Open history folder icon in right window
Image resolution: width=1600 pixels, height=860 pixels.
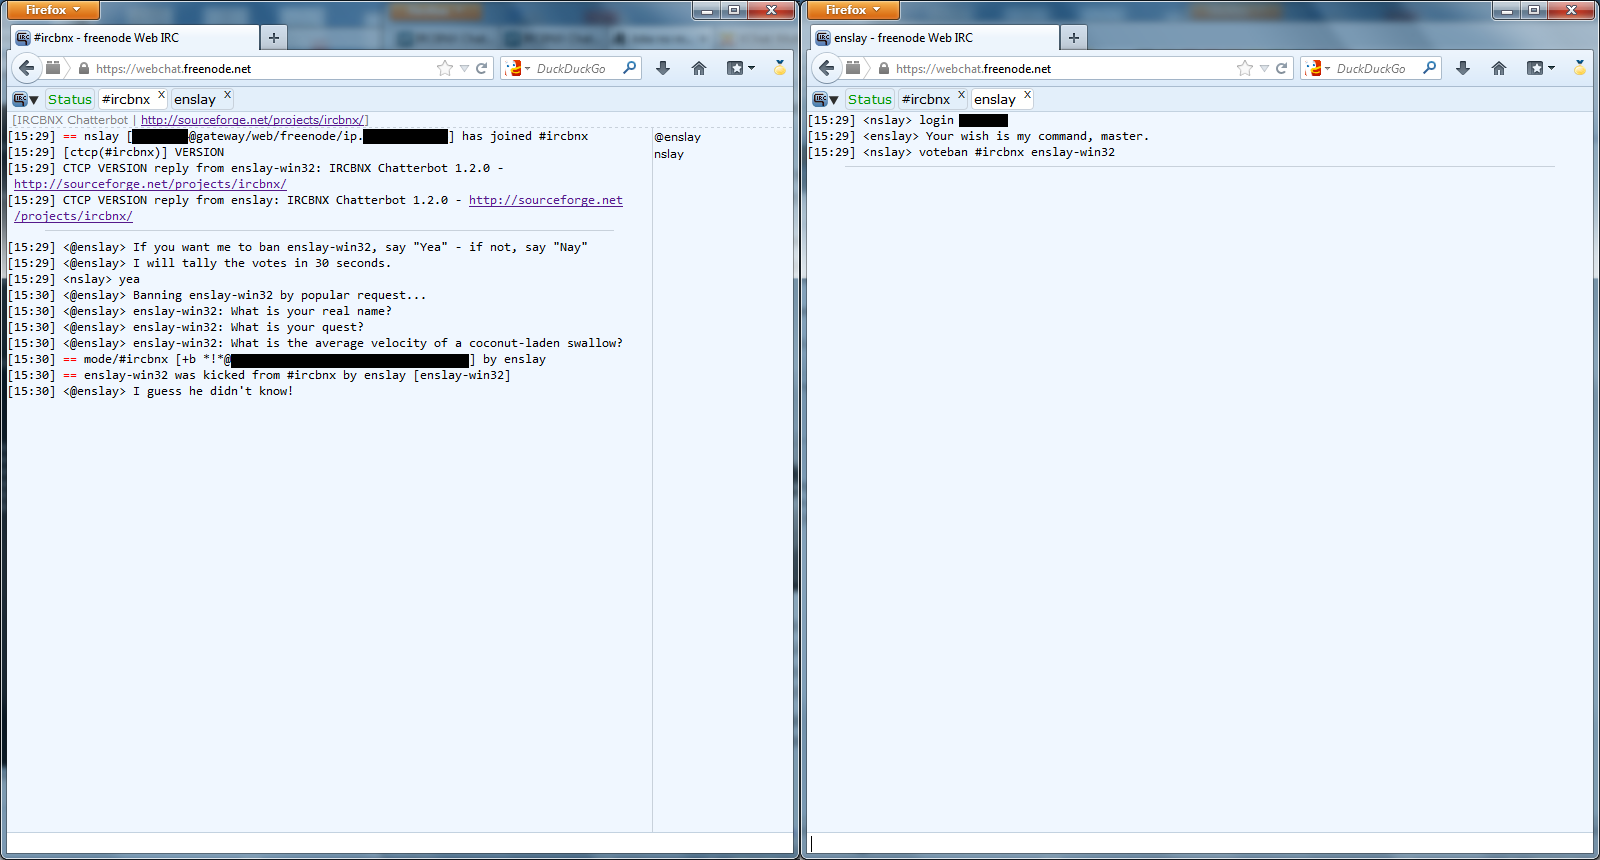(x=853, y=68)
